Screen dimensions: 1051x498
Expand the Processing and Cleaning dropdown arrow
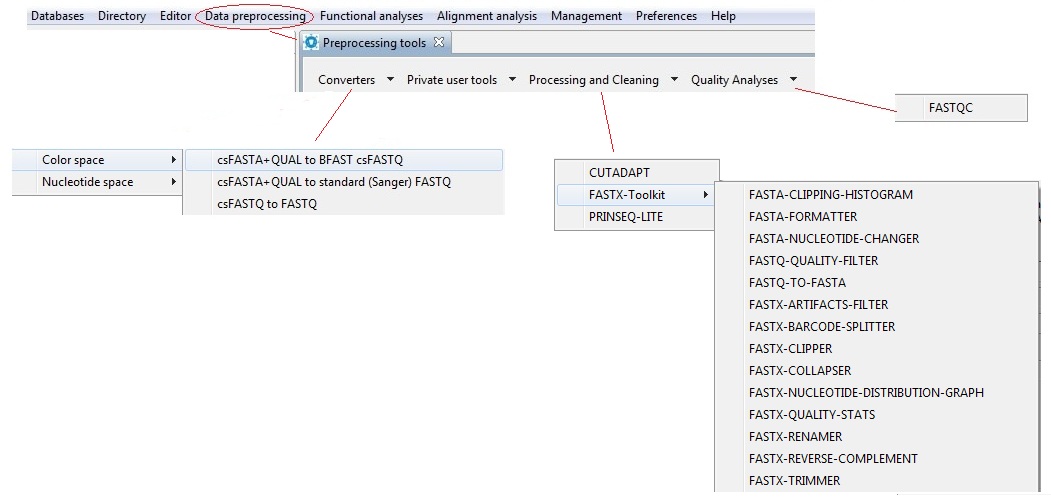673,80
